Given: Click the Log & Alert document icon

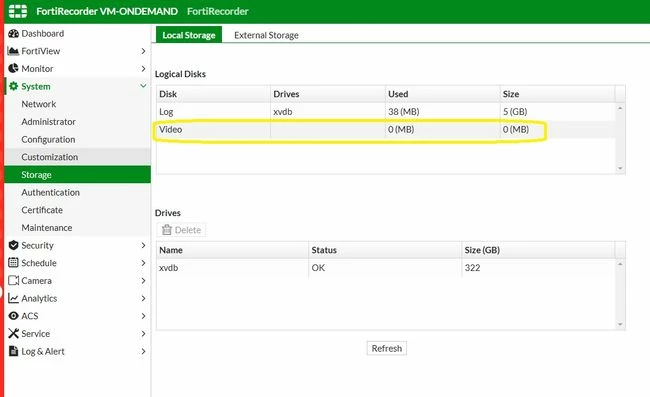Looking at the screenshot, I should (13, 351).
